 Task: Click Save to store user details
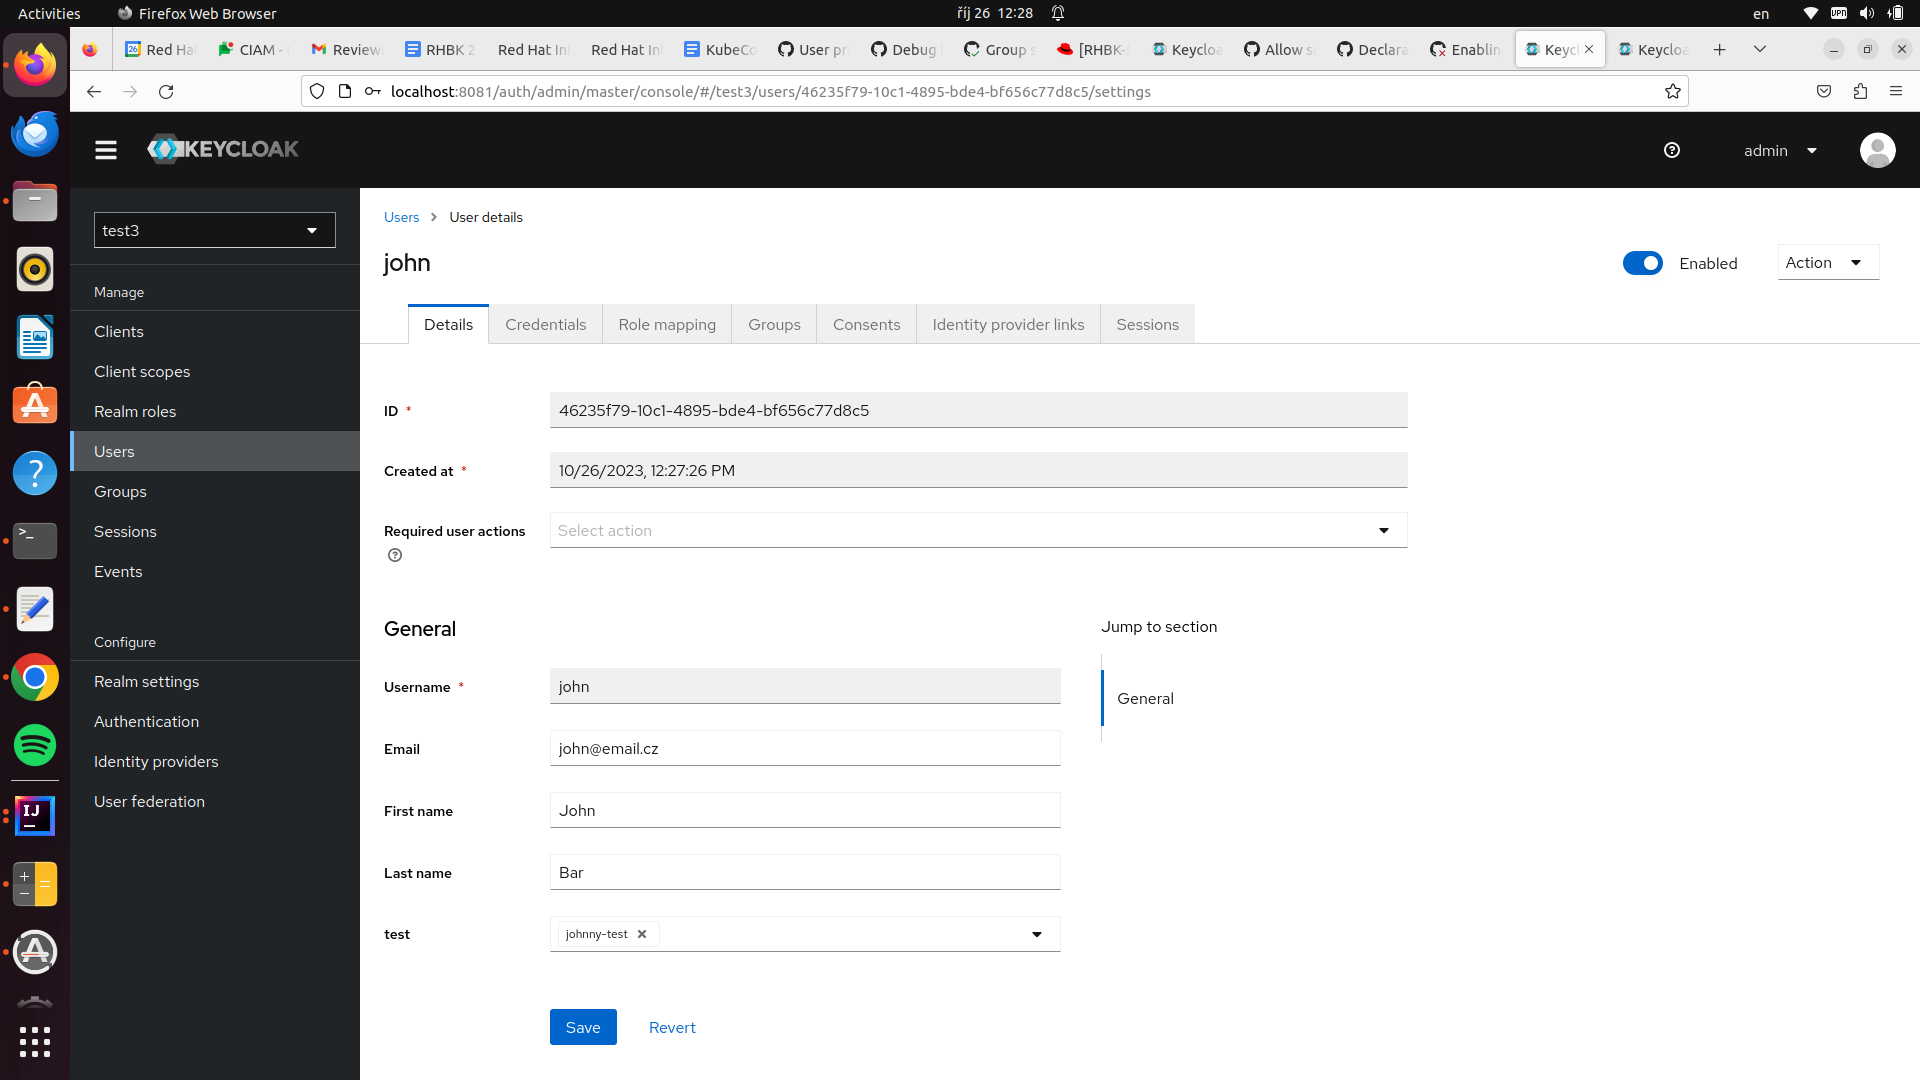[582, 1027]
